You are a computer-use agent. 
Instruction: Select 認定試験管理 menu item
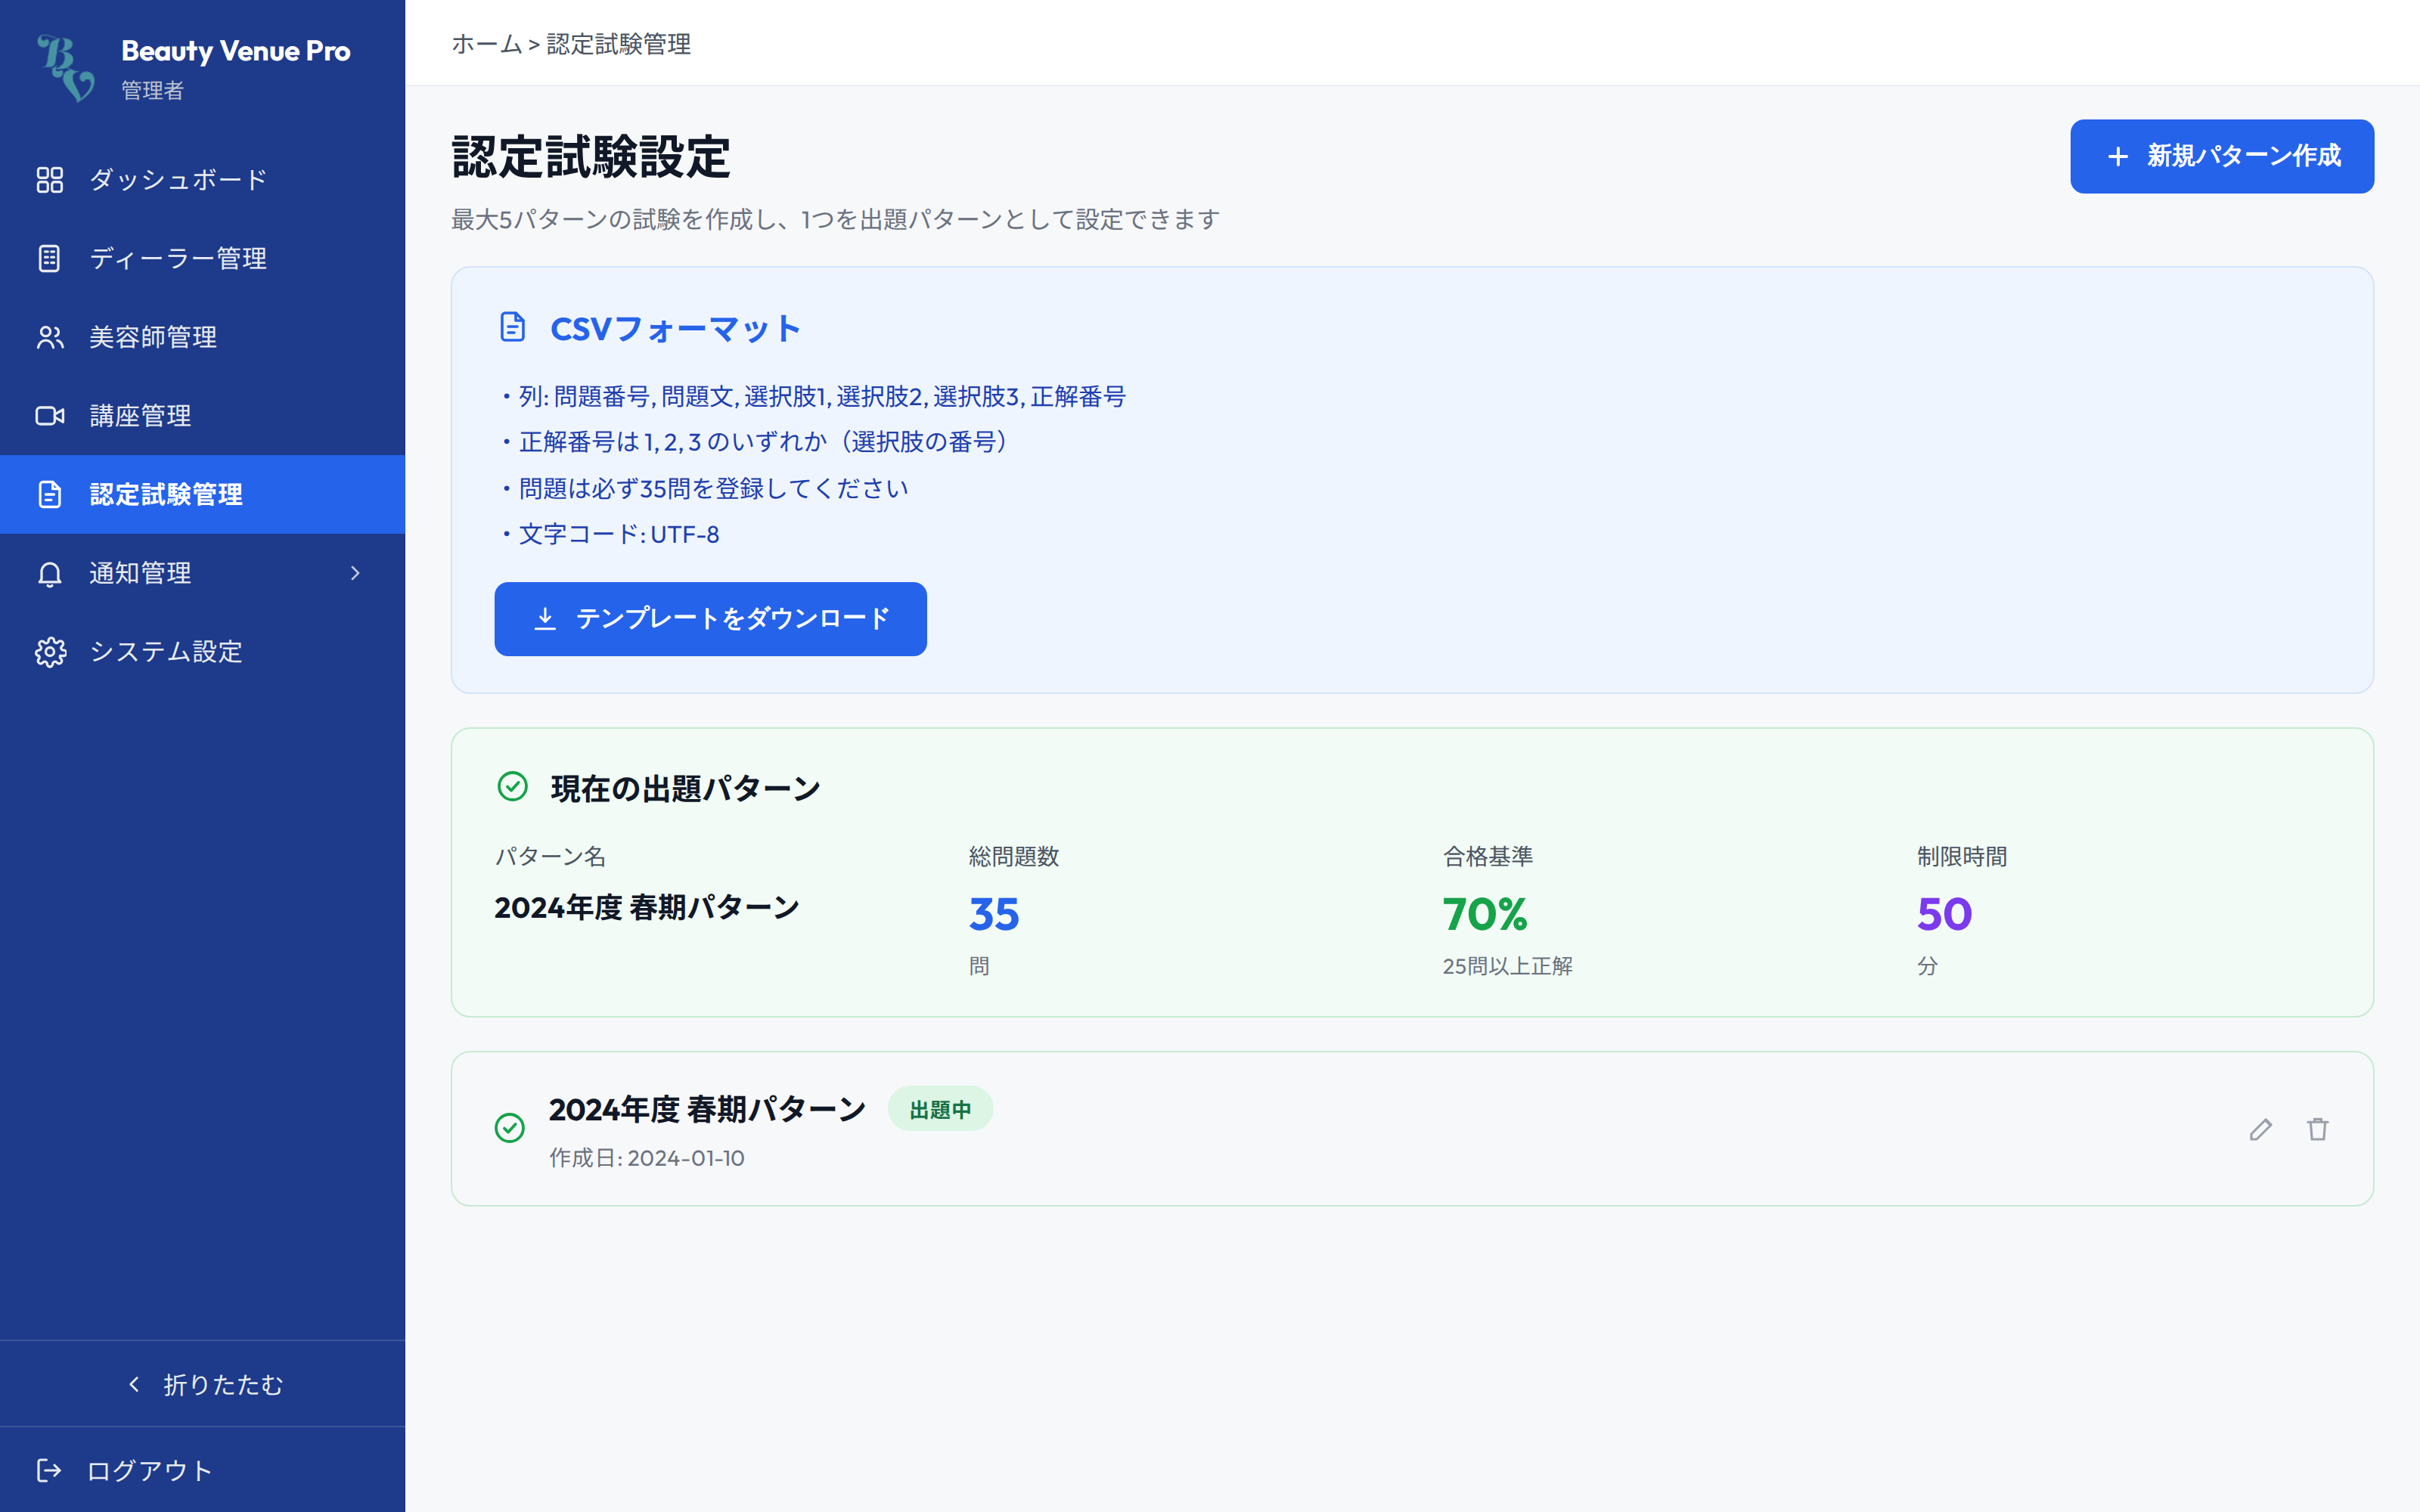202,494
